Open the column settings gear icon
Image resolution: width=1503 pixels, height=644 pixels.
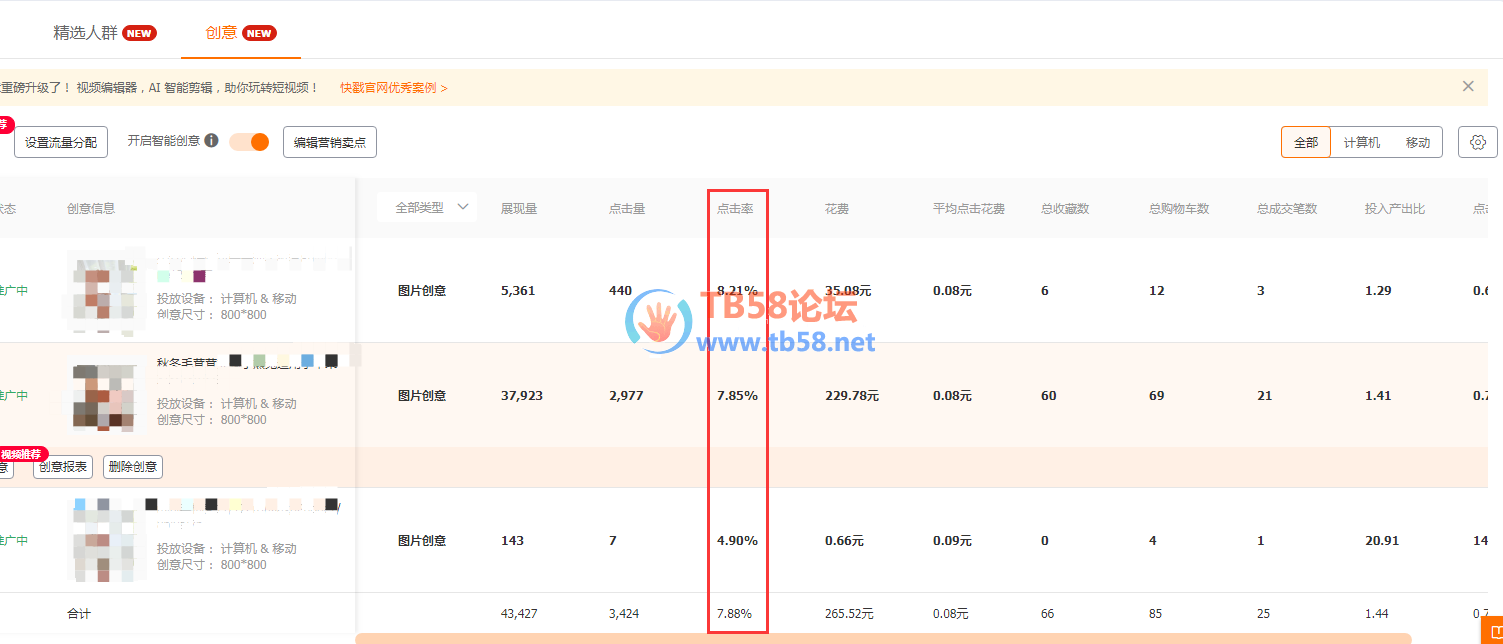coord(1477,142)
